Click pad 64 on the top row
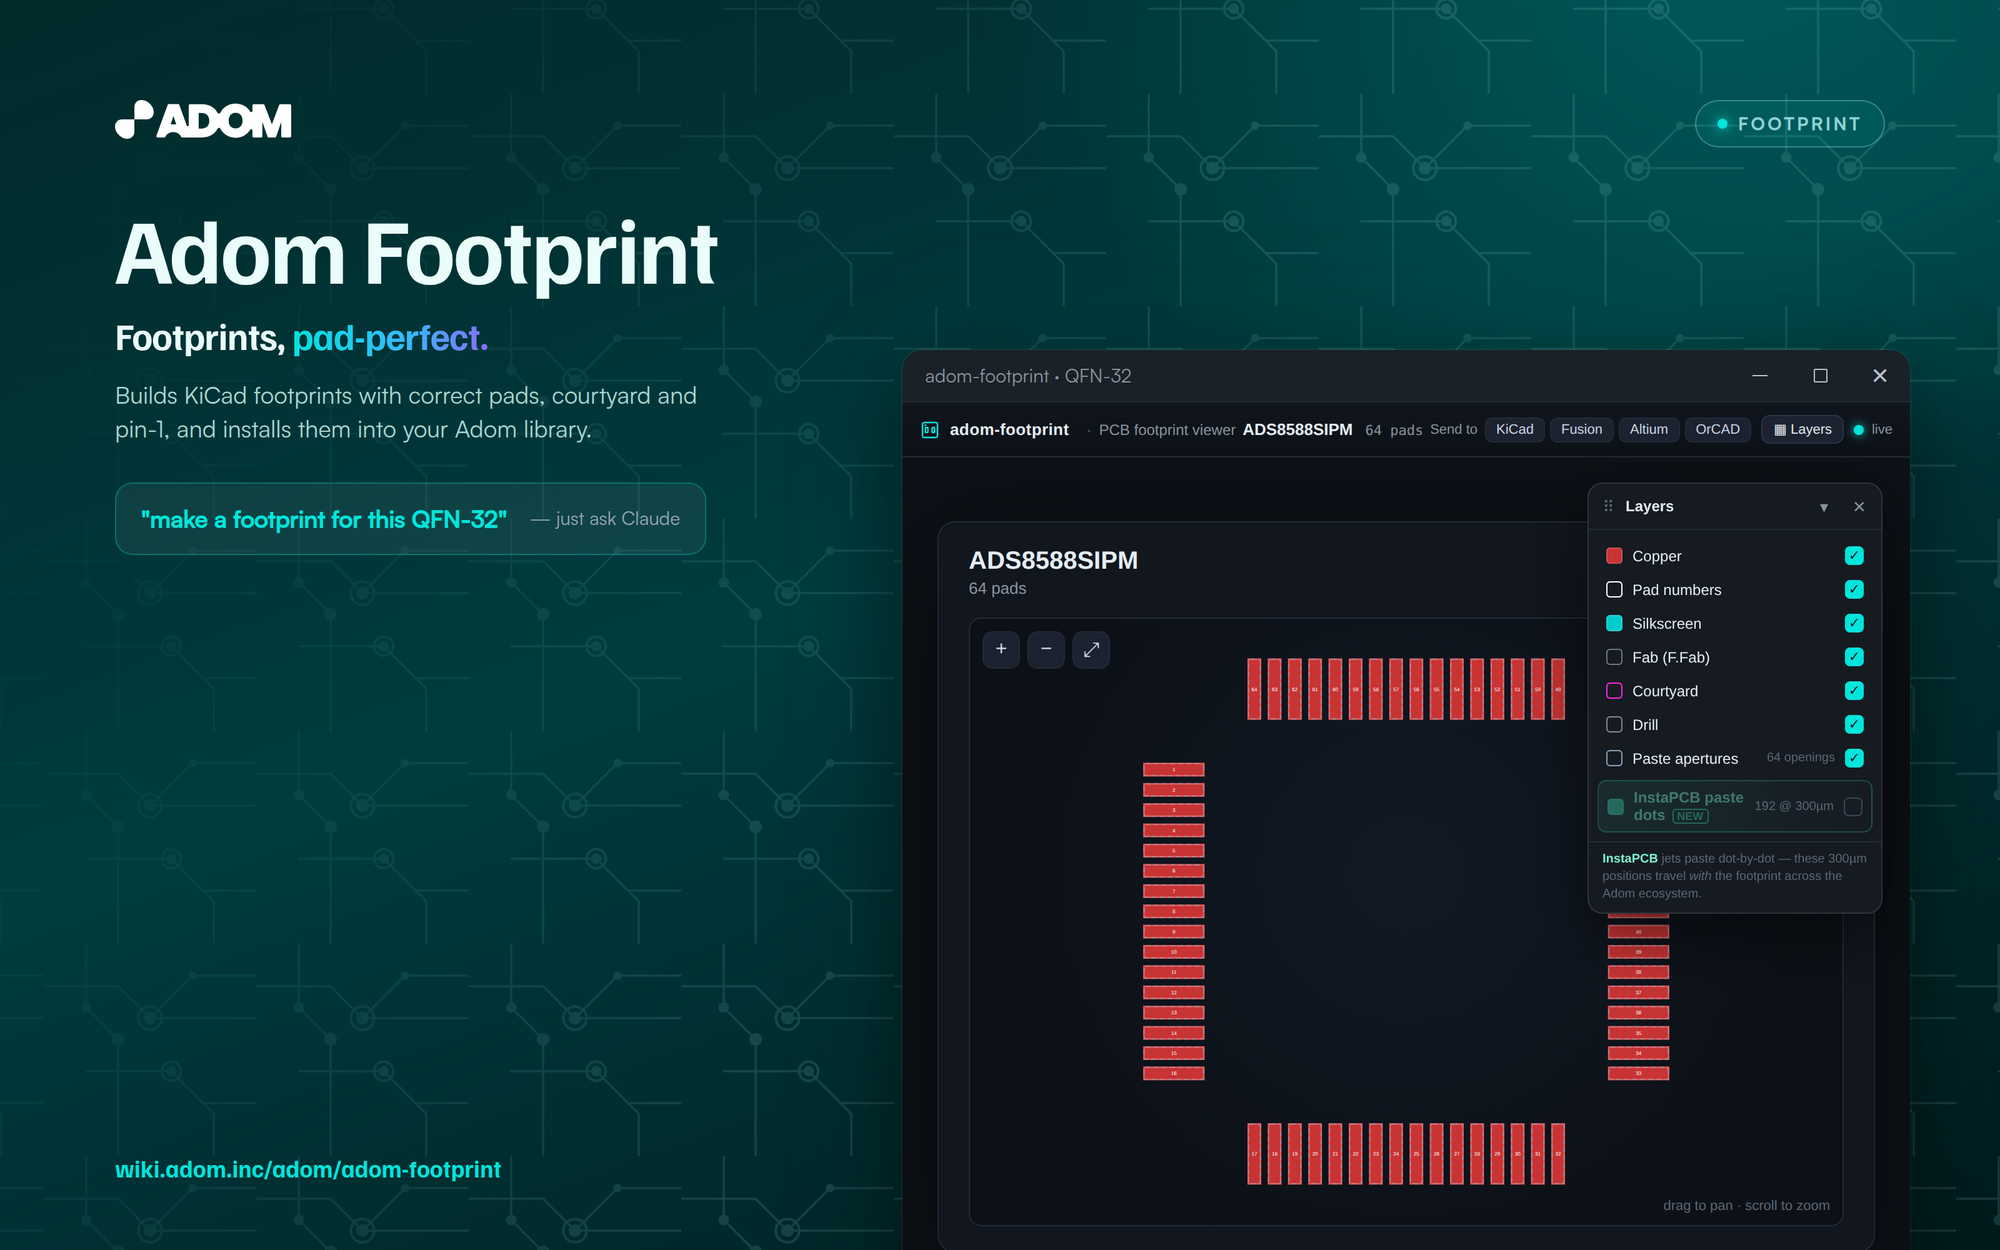 1254,689
